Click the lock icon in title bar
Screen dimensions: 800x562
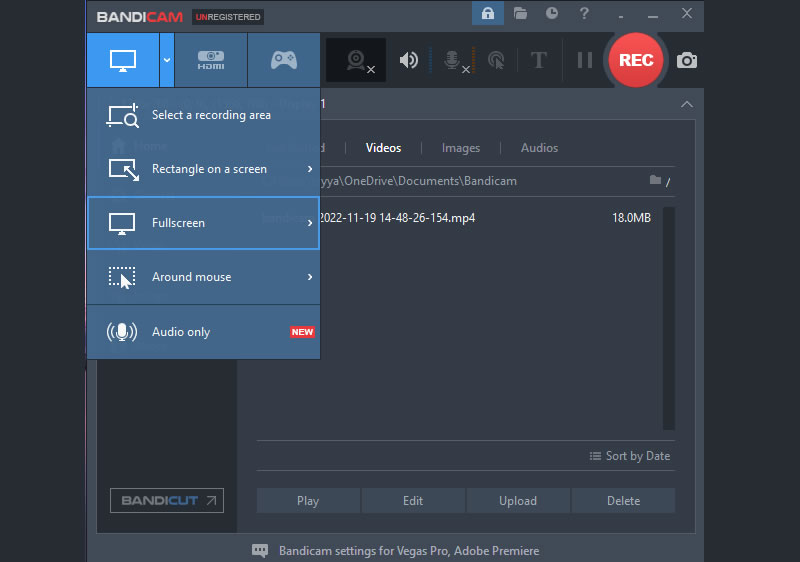point(488,13)
